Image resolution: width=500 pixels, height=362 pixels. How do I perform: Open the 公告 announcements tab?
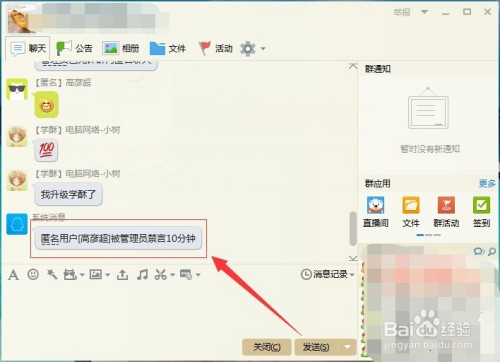point(74,49)
